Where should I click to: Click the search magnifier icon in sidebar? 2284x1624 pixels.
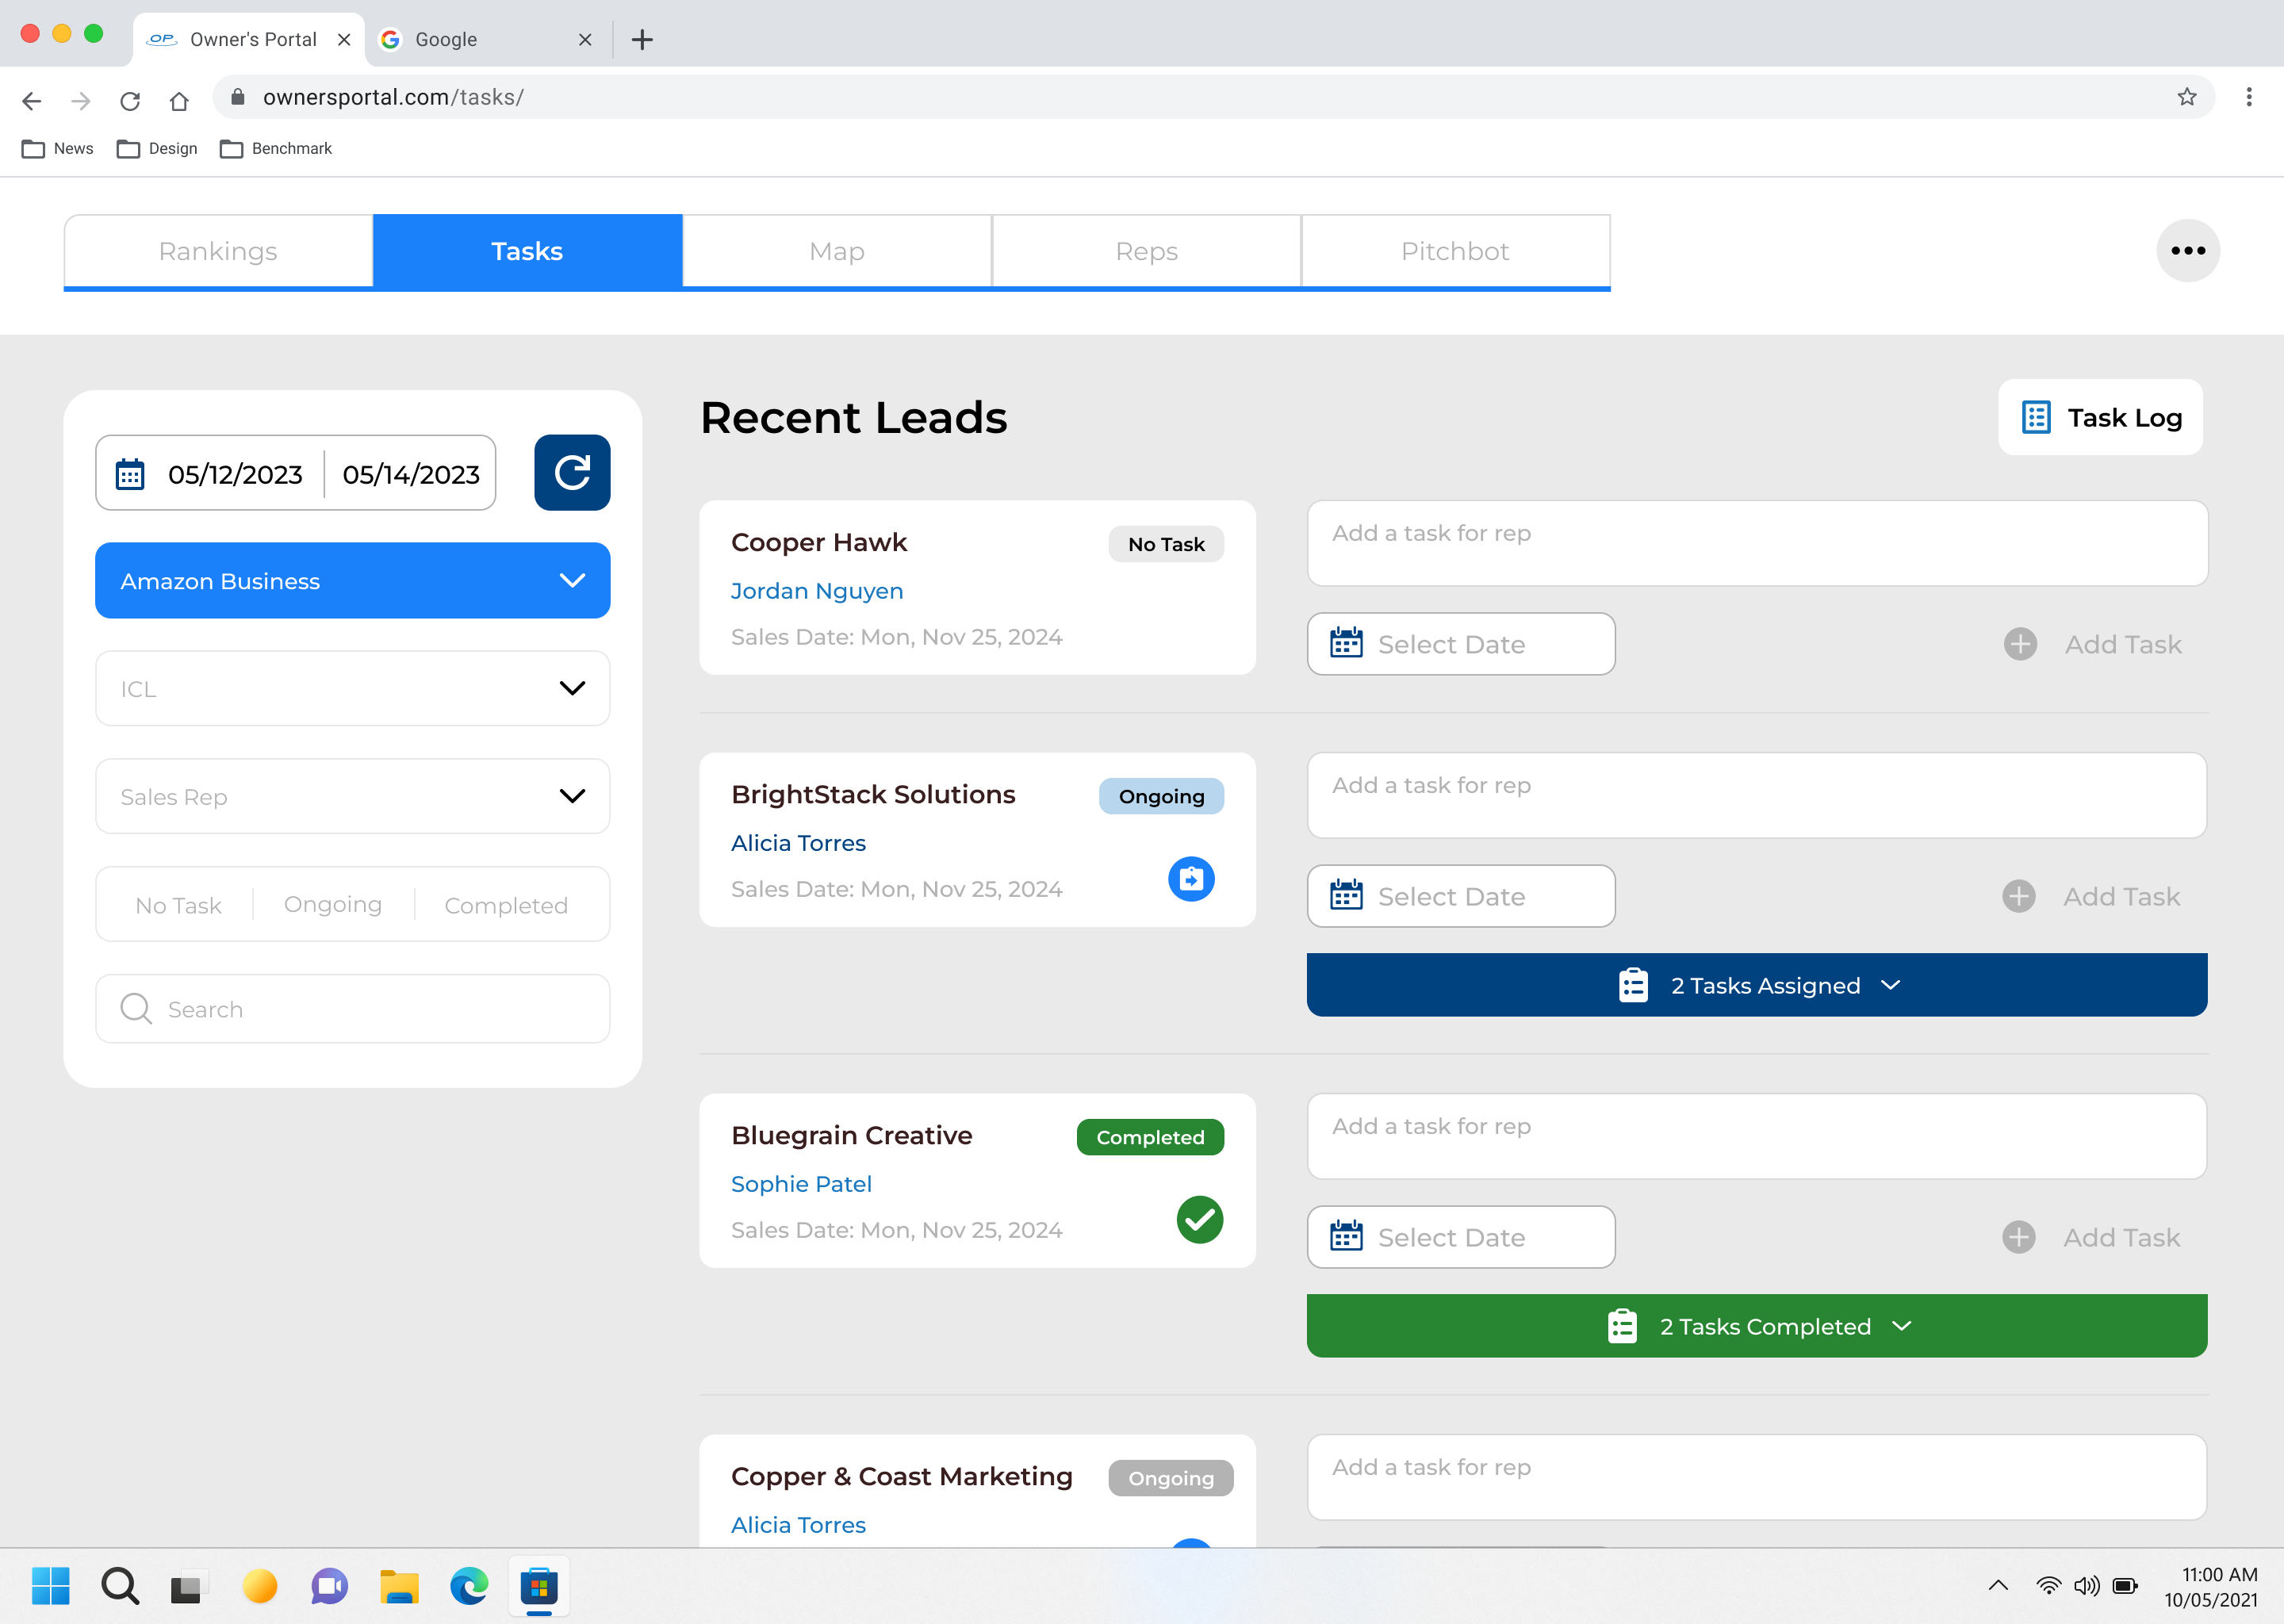coord(136,1009)
